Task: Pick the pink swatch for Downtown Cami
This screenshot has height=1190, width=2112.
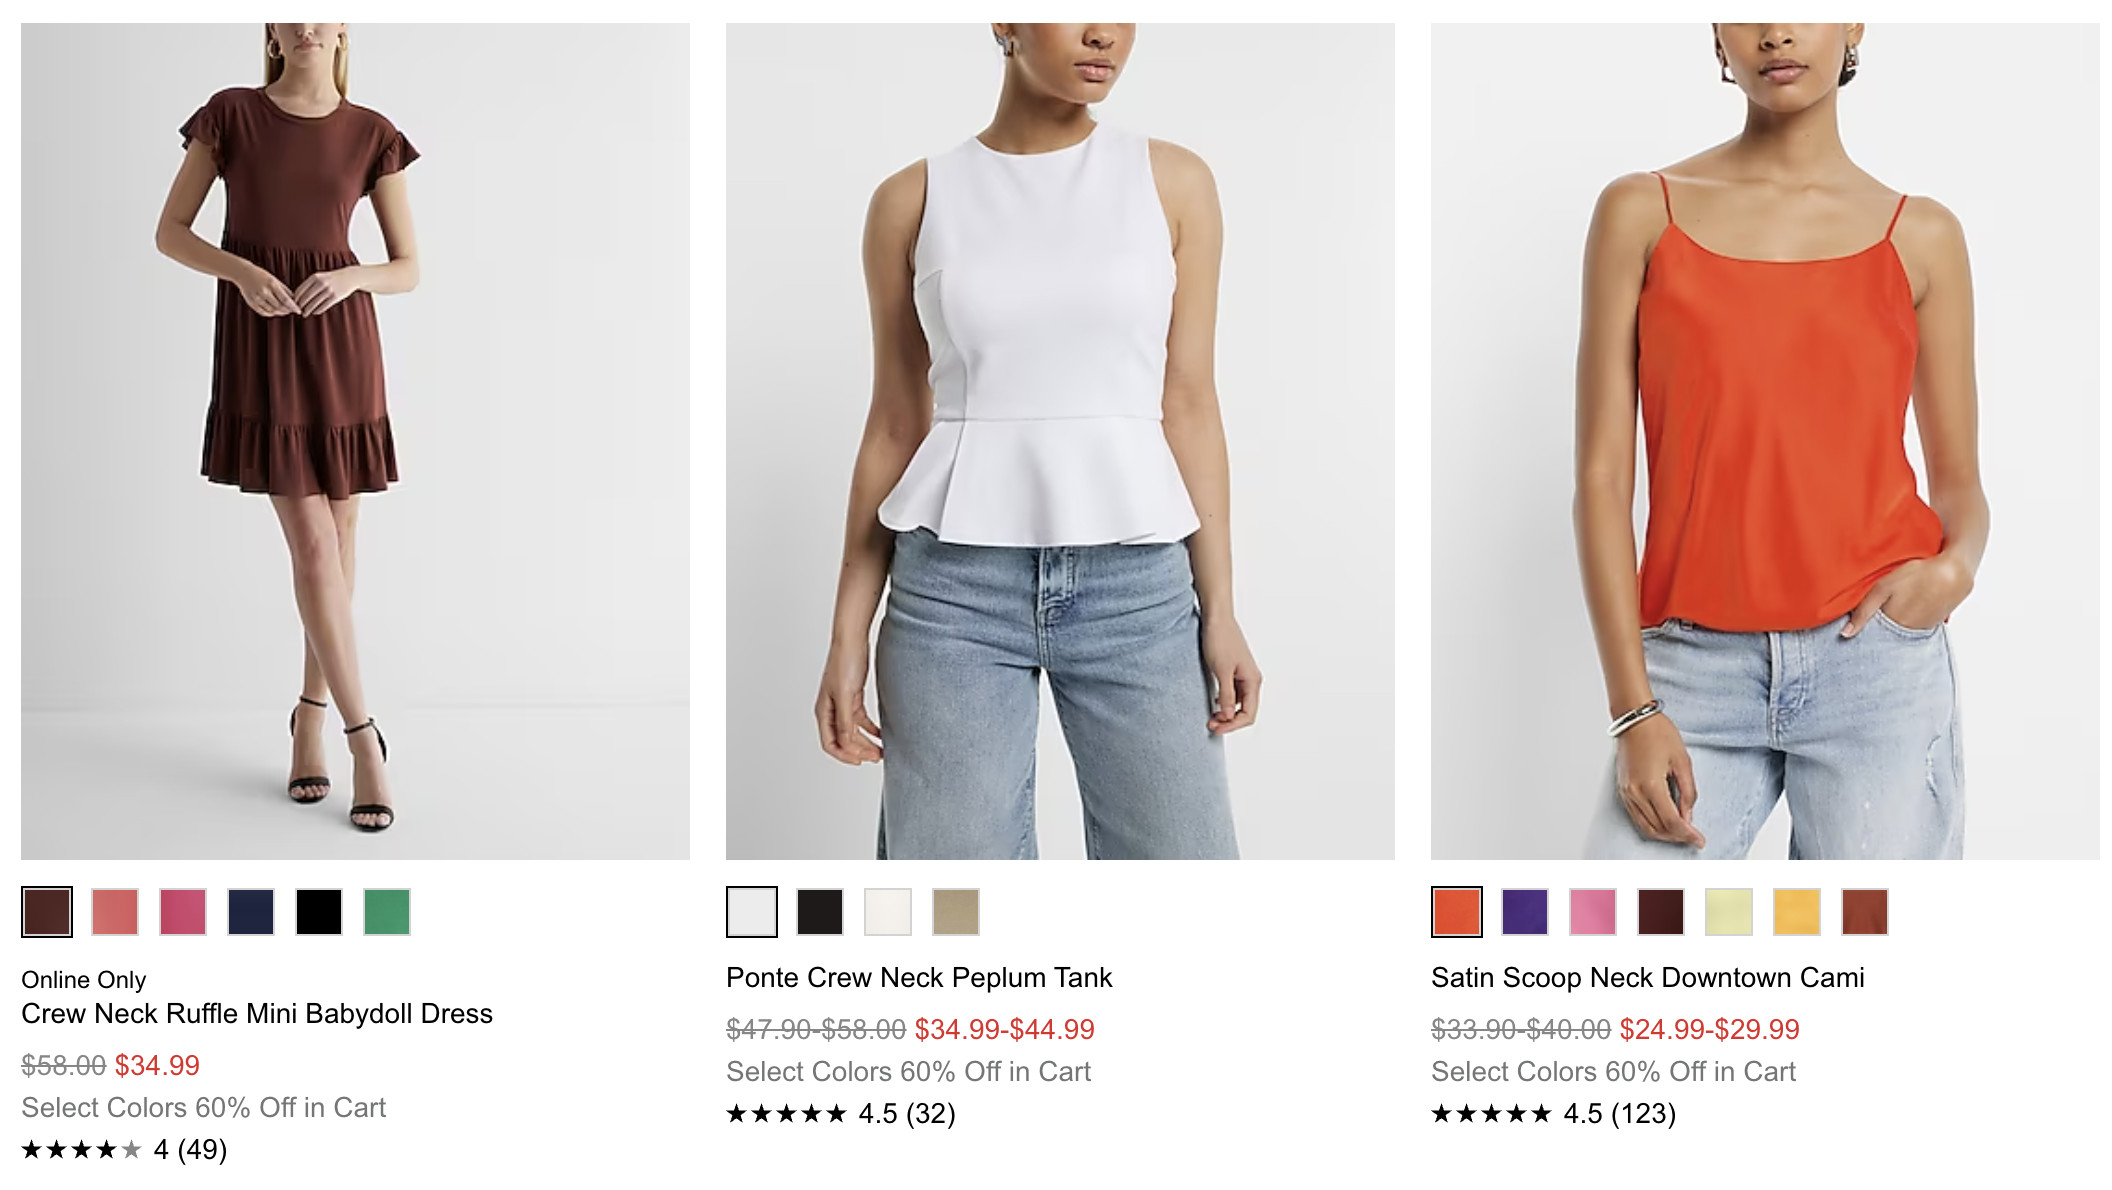Action: pyautogui.click(x=1593, y=912)
